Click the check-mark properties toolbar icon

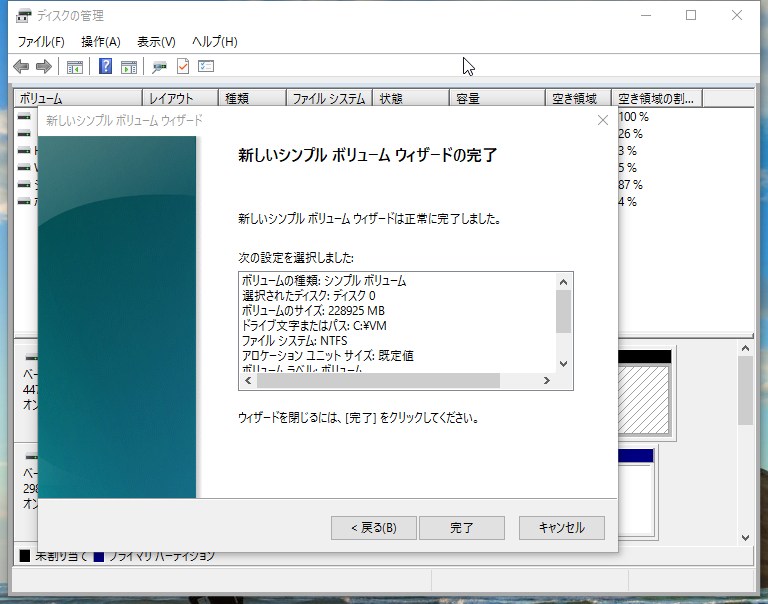(183, 66)
